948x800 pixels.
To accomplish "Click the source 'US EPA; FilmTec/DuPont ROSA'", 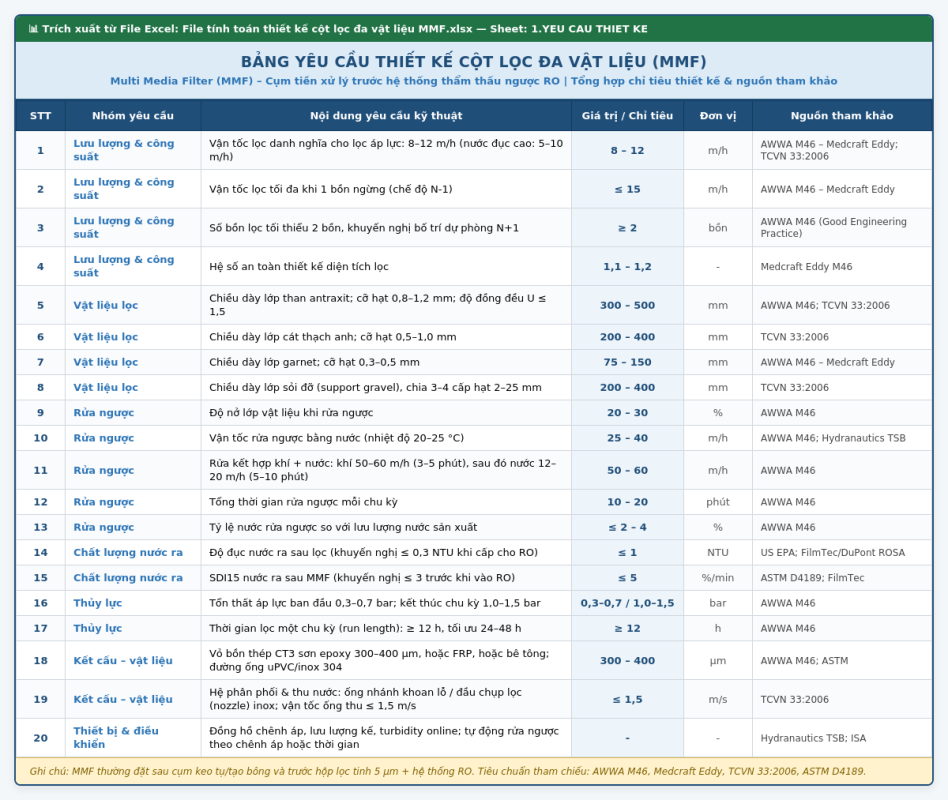I will tap(833, 553).
